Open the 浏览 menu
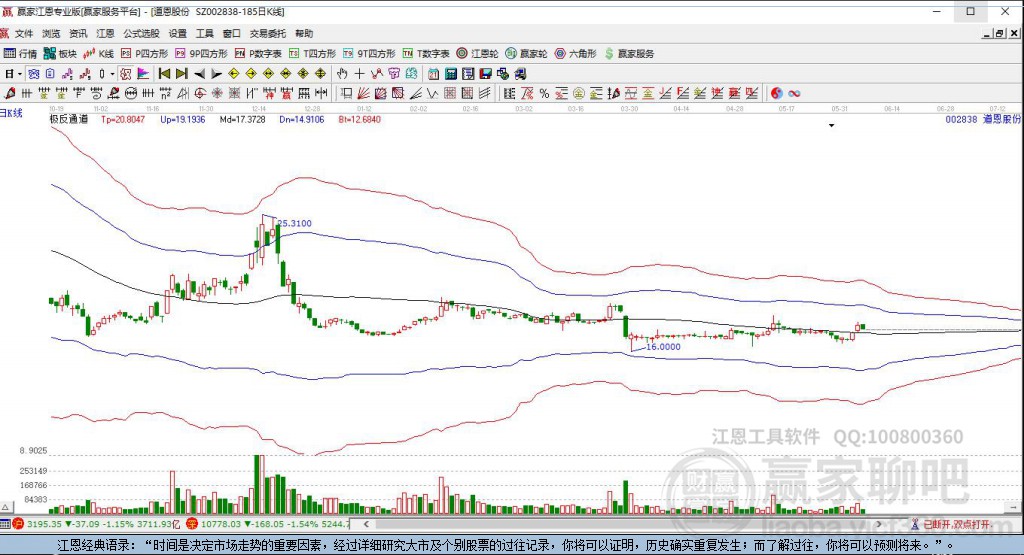This screenshot has height=555, width=1024. (51, 33)
